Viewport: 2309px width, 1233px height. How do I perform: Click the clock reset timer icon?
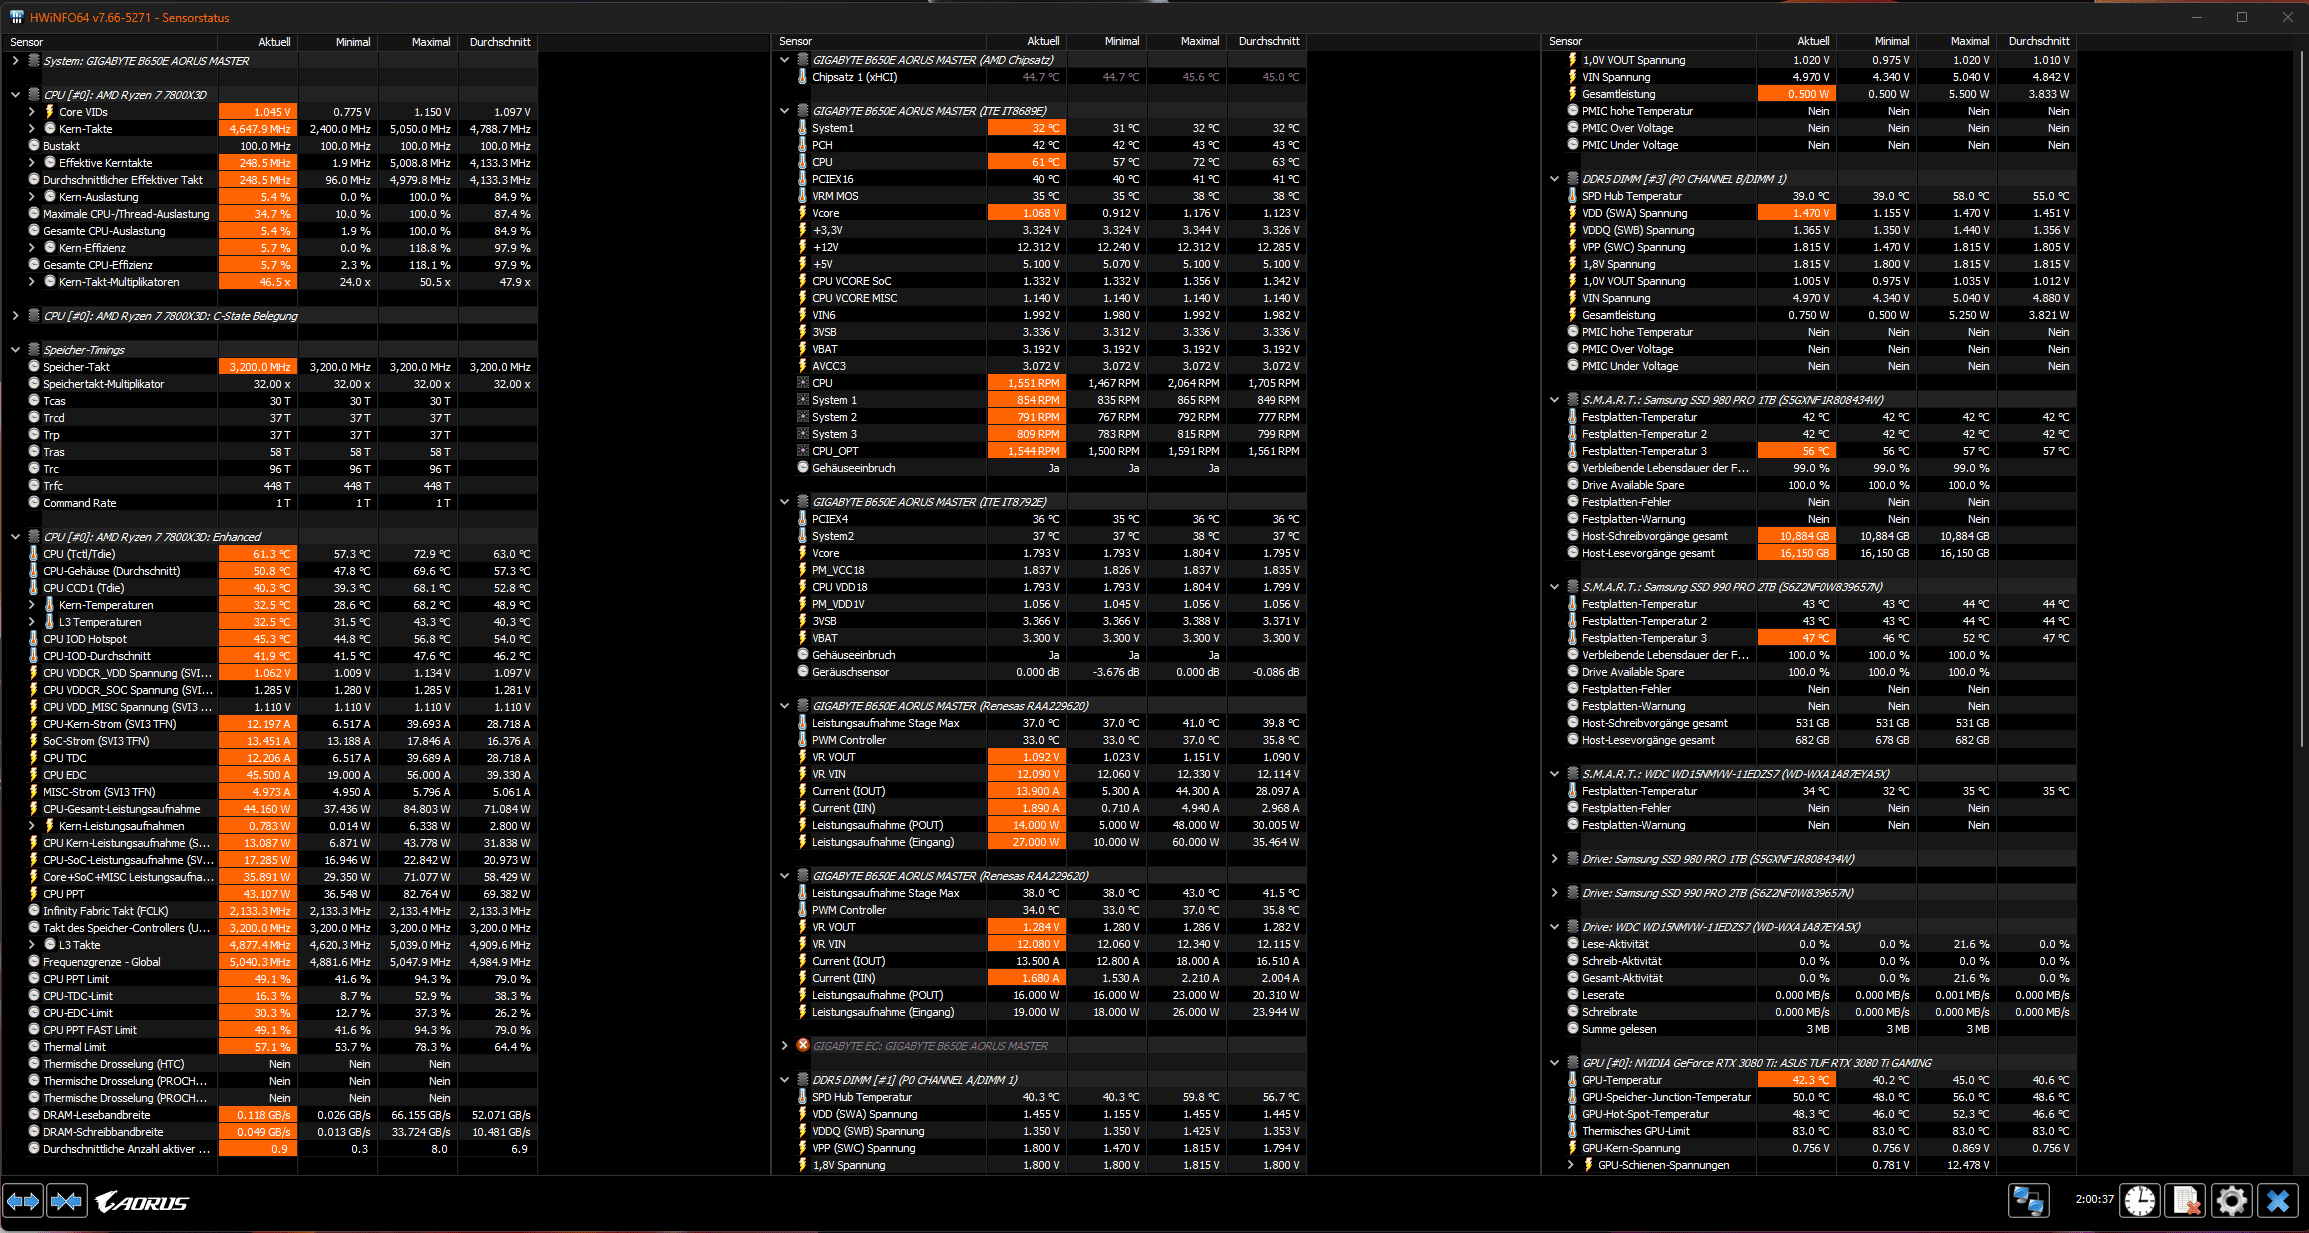click(2140, 1200)
